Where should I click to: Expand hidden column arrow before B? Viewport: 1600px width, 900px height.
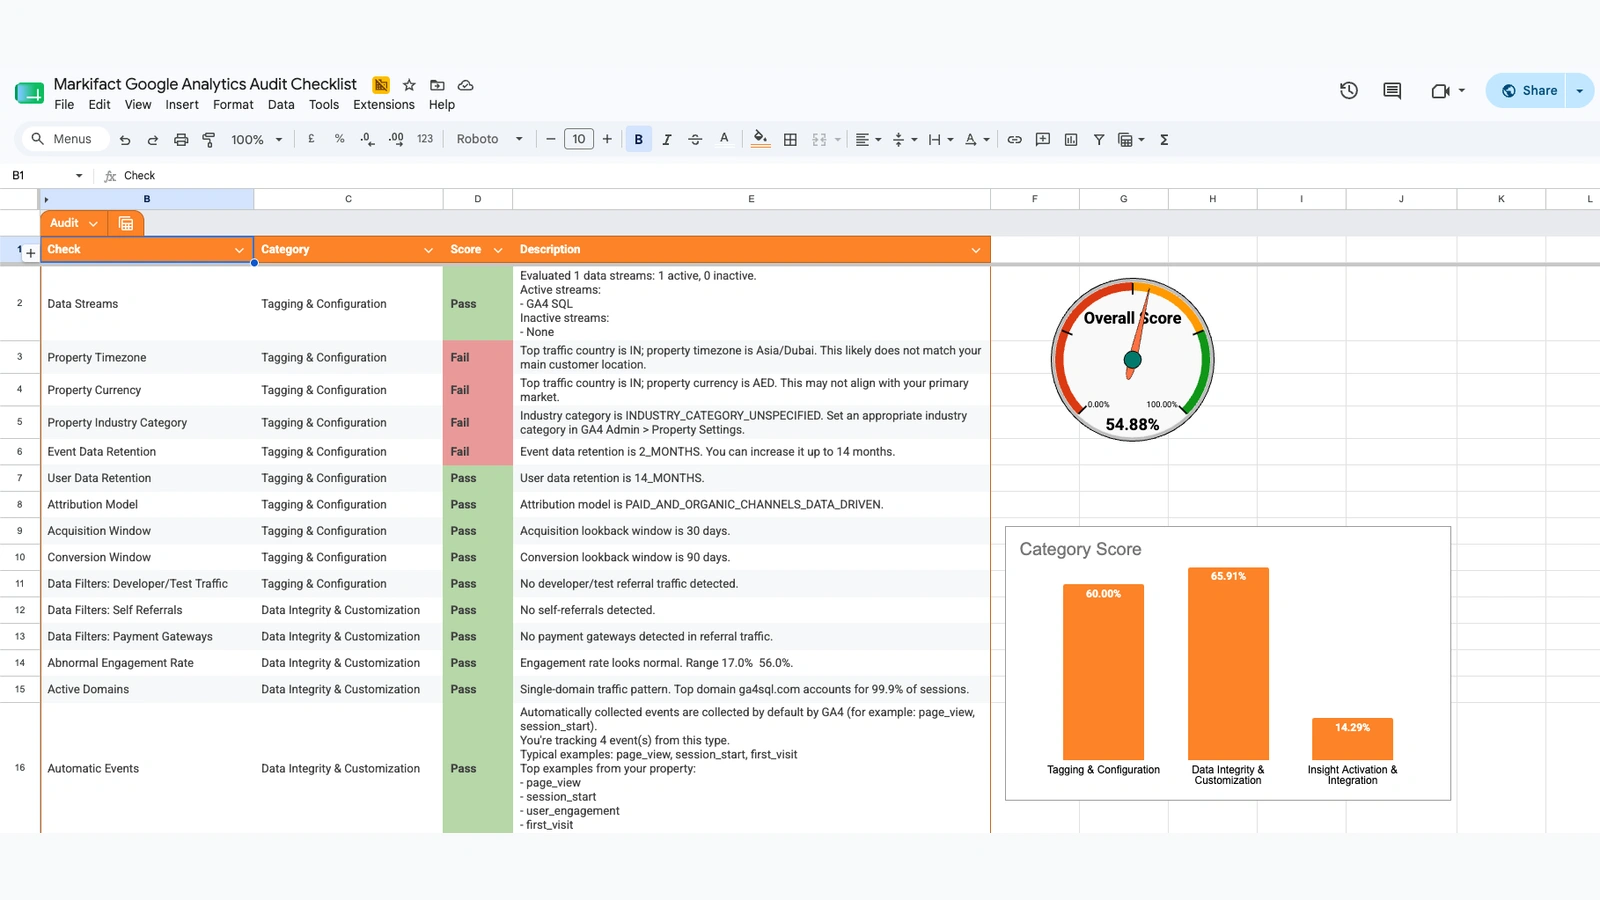point(46,200)
